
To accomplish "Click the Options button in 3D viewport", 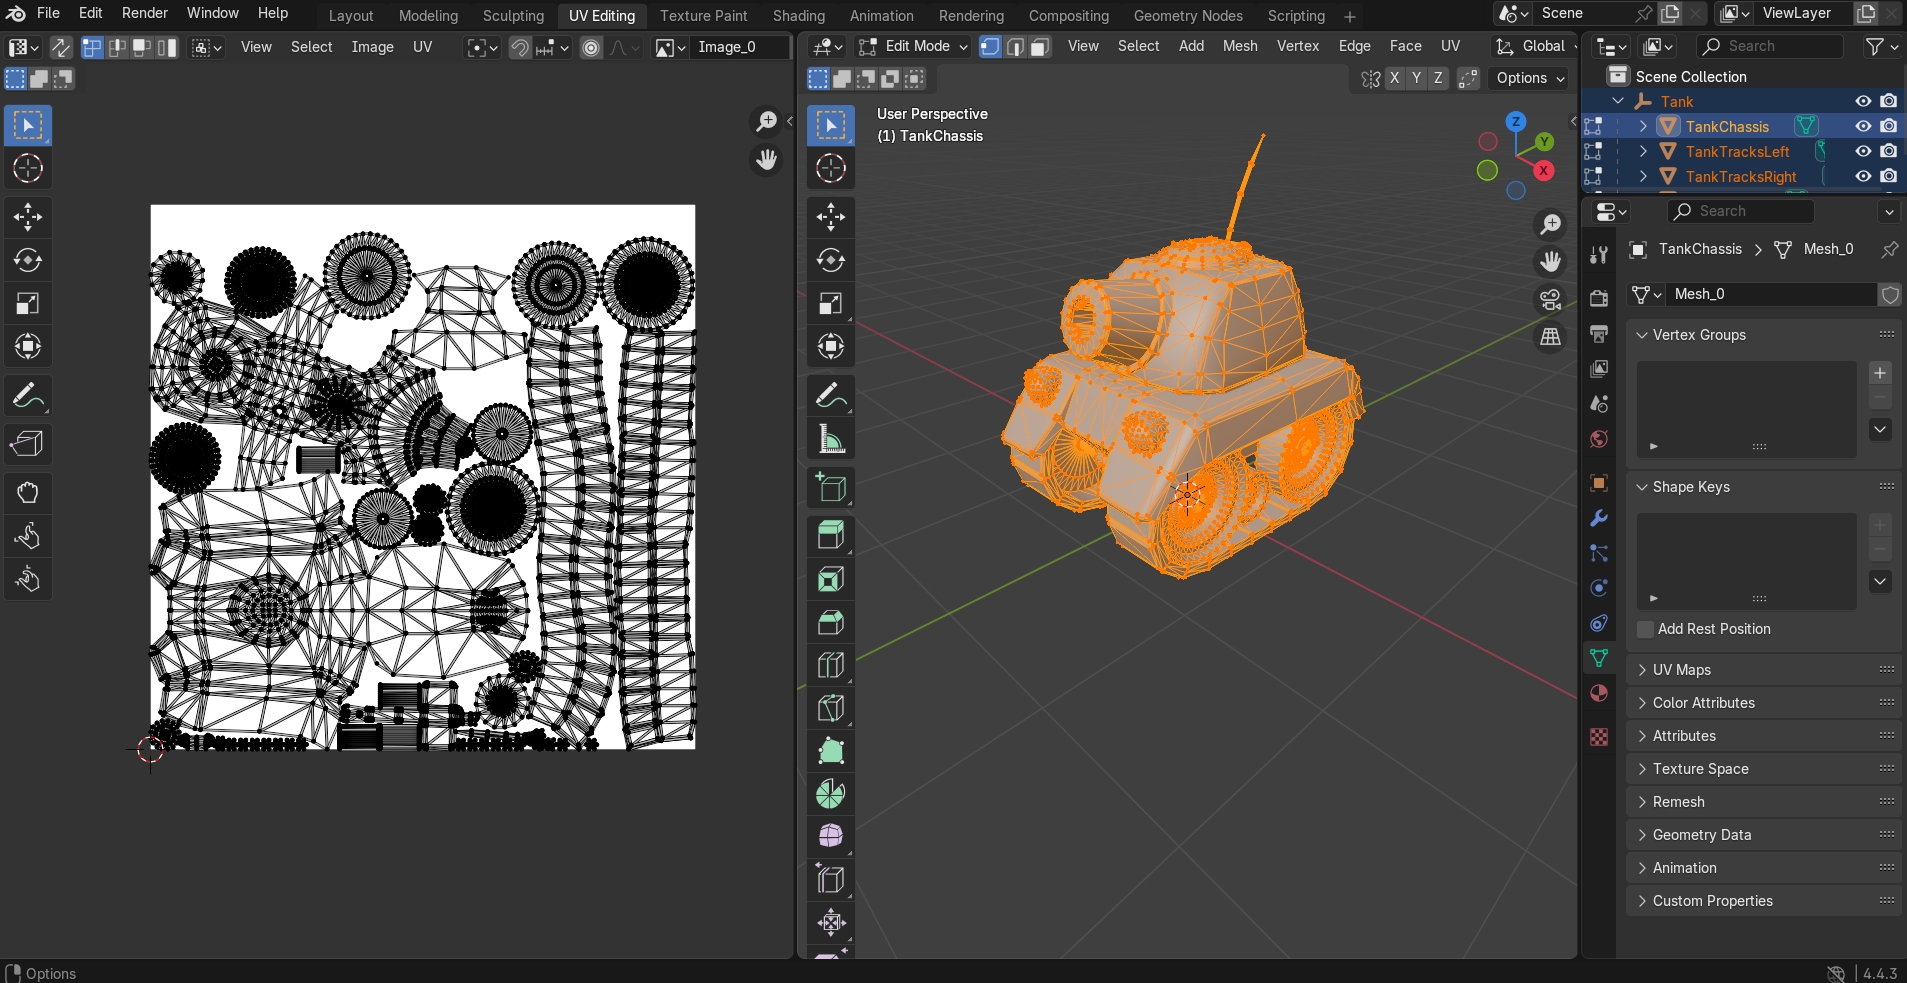I will pos(1529,78).
